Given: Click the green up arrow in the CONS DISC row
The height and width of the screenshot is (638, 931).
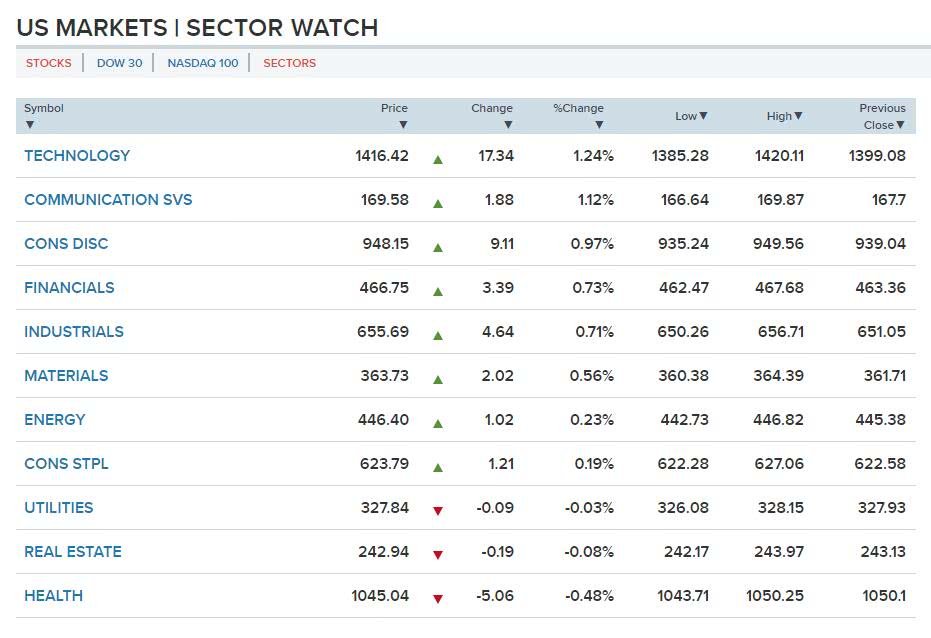Looking at the screenshot, I should point(437,246).
